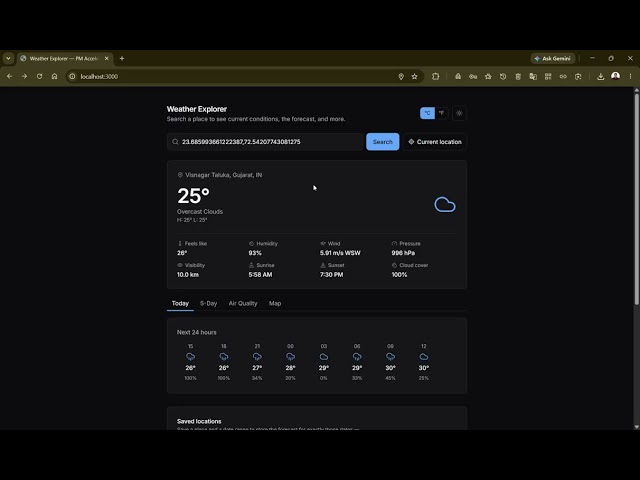
Task: Click the 5:58 AM sunrise value
Action: pyautogui.click(x=260, y=275)
